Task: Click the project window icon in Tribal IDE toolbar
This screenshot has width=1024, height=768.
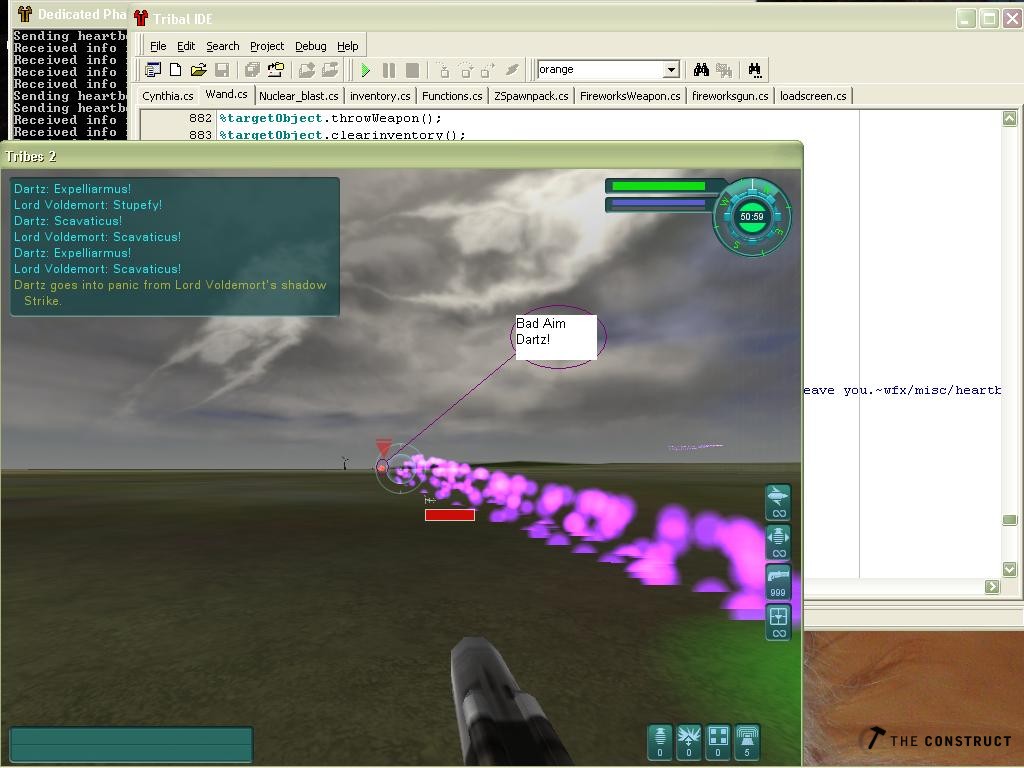Action: [x=153, y=70]
